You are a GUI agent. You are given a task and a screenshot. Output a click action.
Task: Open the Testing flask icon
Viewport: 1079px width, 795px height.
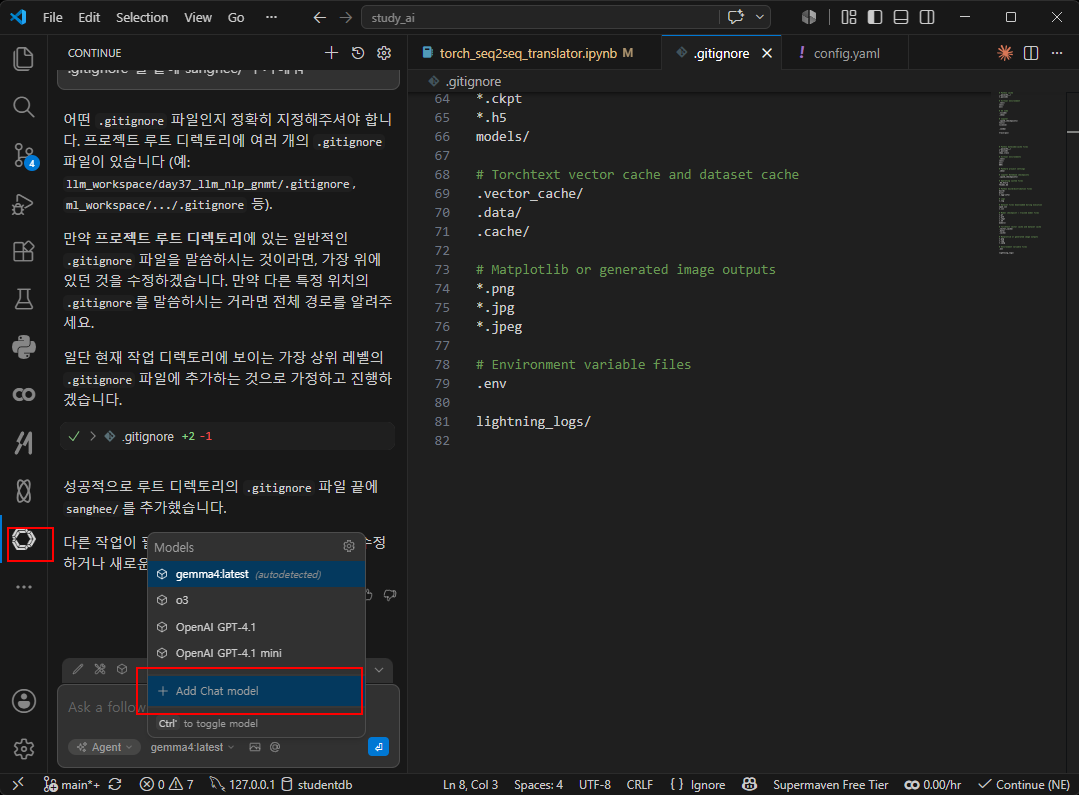23,299
